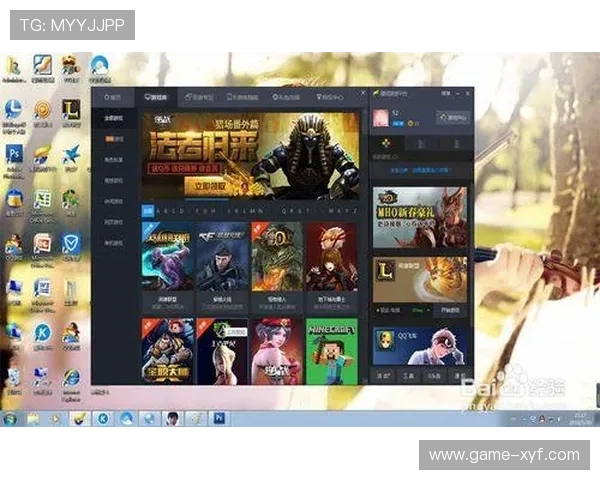Screen dimensions: 600x480
Task: Open the fifth top tab with gear icon
Action: (x=286, y=97)
